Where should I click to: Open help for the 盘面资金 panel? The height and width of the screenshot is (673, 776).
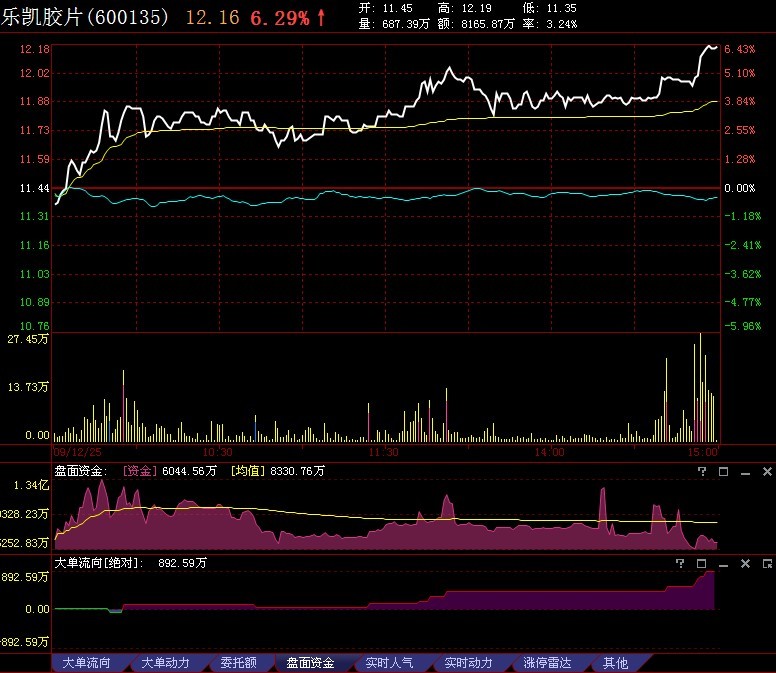(702, 471)
